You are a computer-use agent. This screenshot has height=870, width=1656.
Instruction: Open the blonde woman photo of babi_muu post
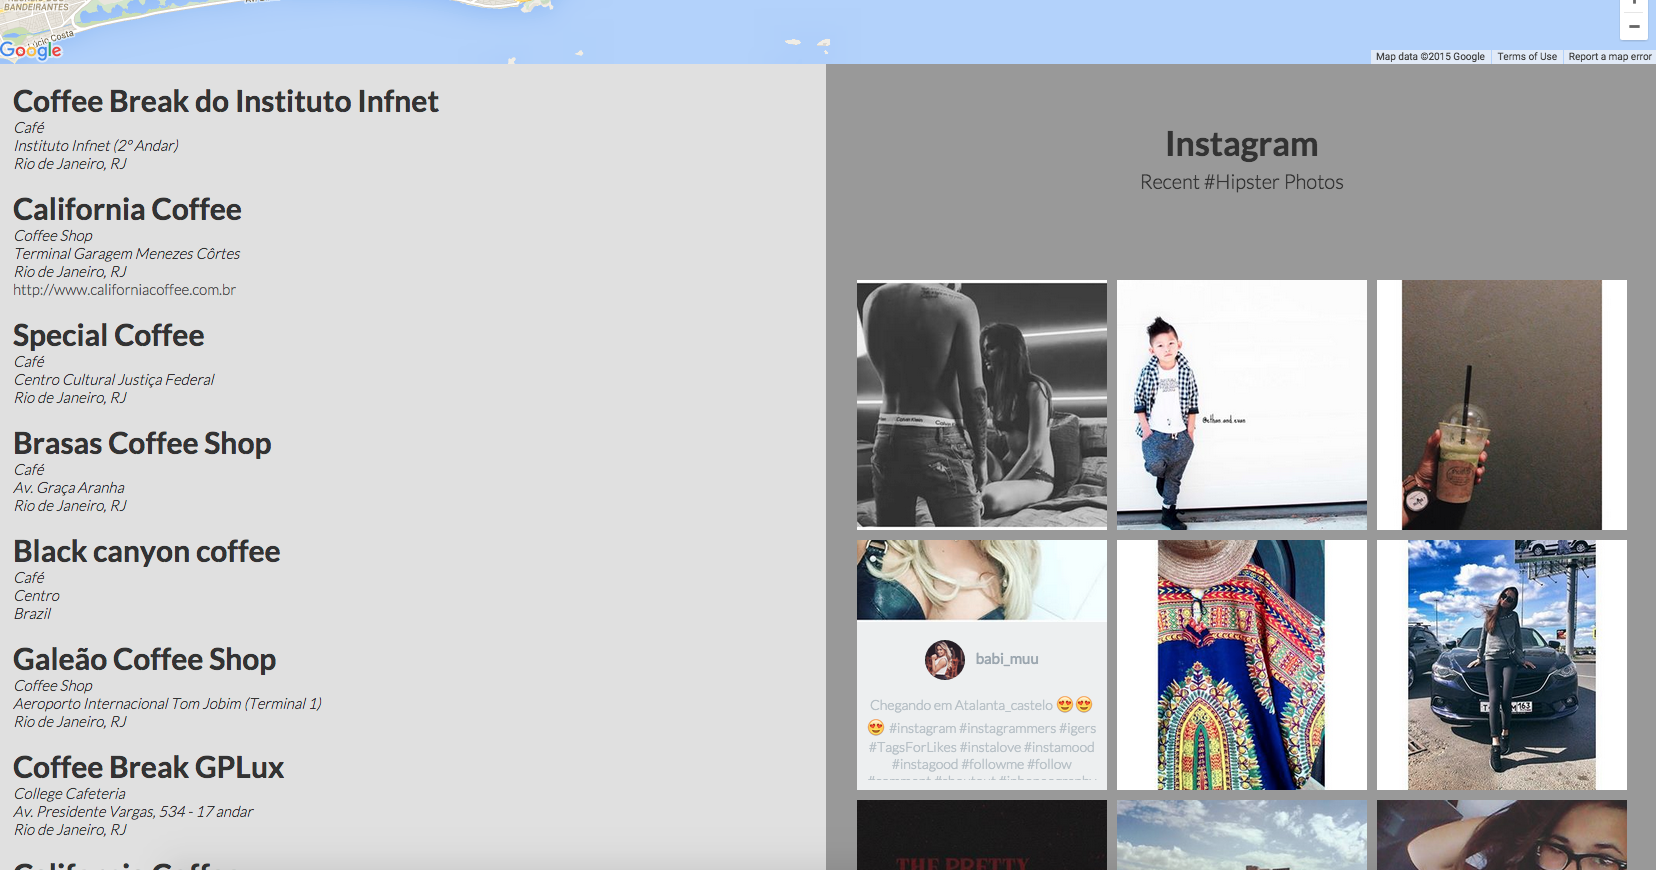(x=982, y=580)
